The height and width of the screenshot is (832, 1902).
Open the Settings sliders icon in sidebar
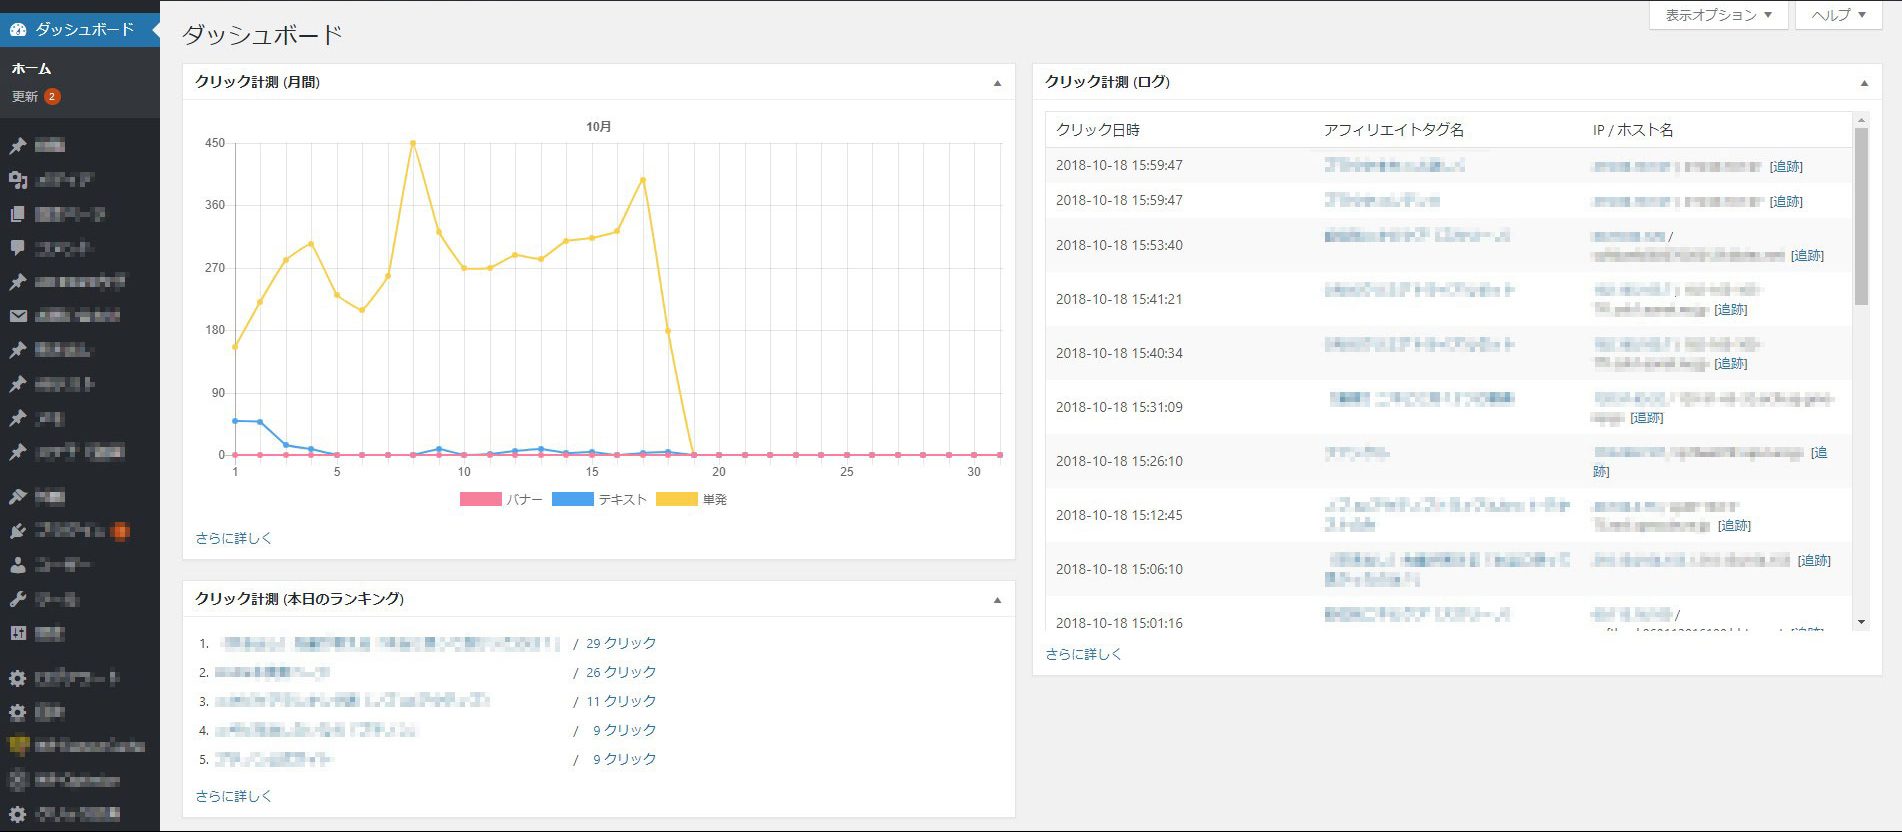tap(18, 633)
